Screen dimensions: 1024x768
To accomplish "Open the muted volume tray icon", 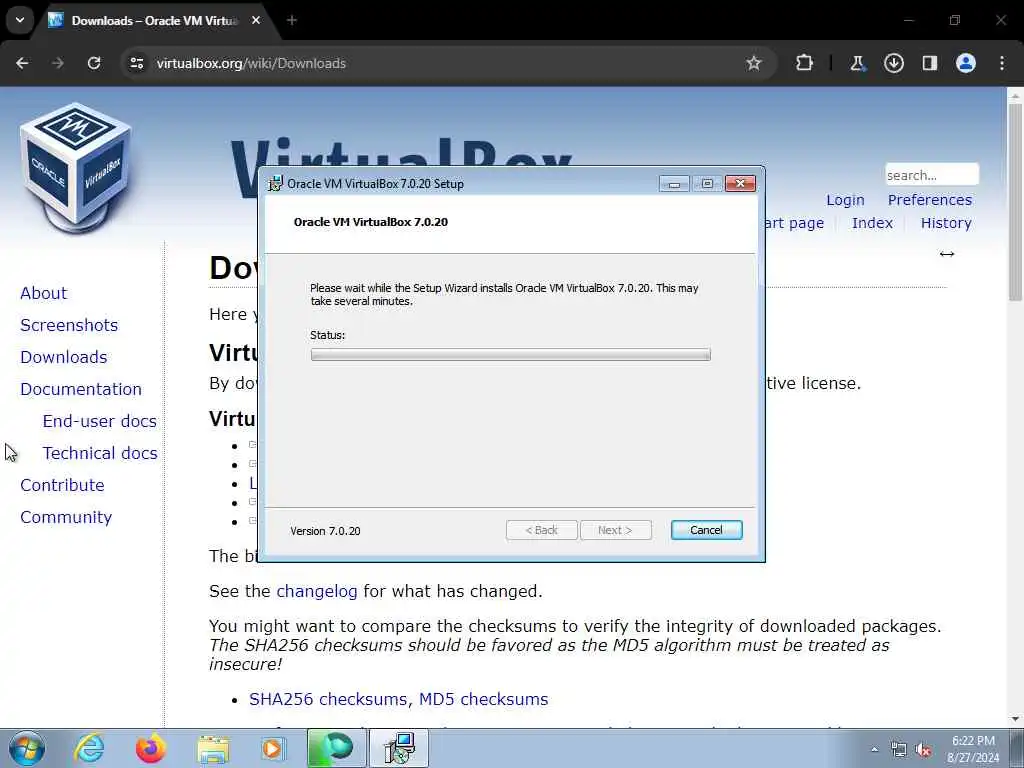I will (923, 750).
